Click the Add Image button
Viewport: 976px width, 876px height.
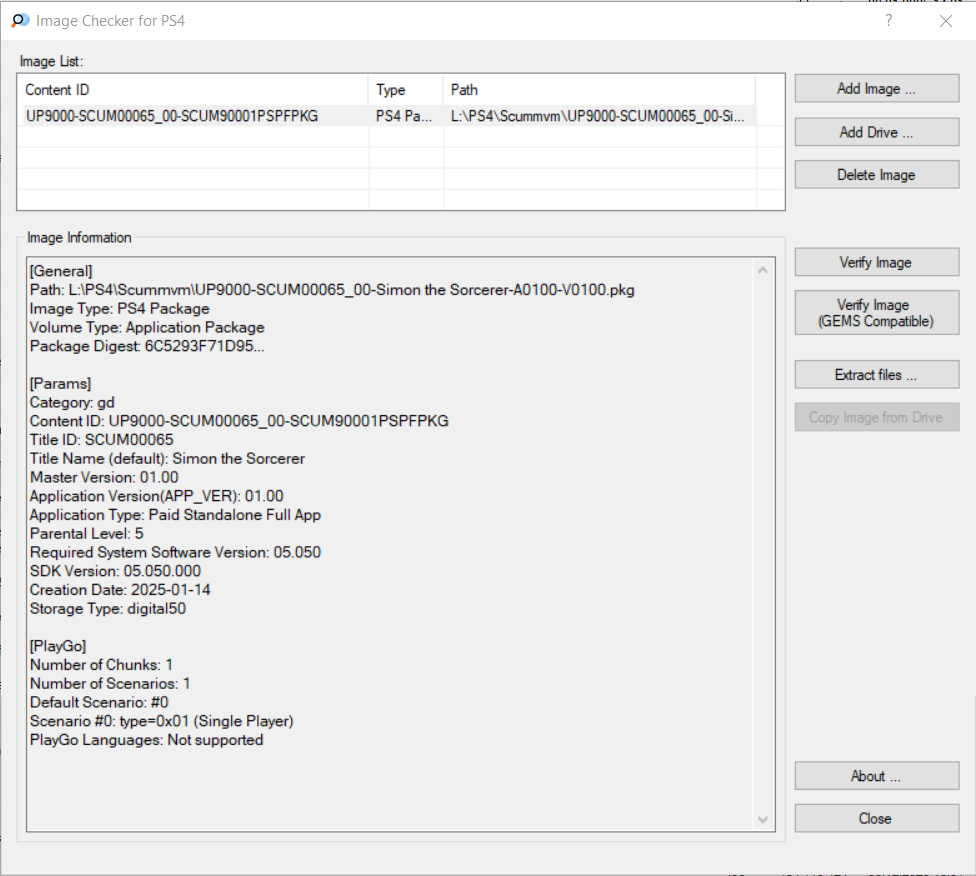[x=876, y=88]
